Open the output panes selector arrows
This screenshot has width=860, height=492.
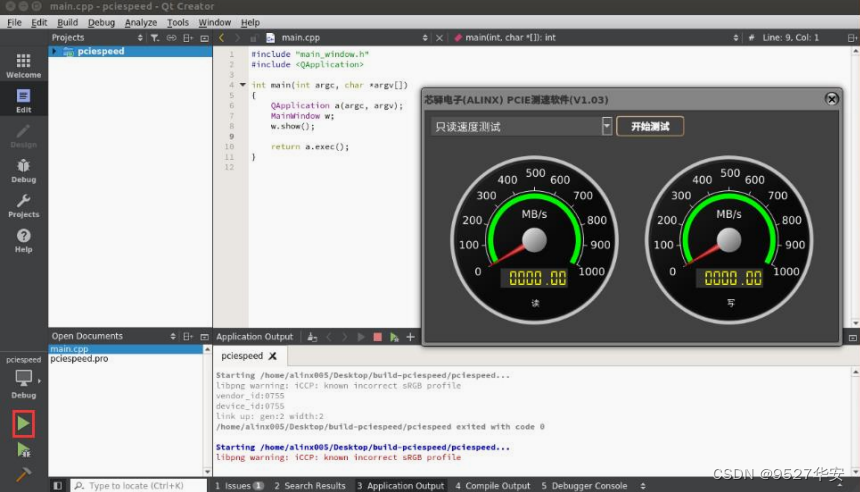pos(643,485)
